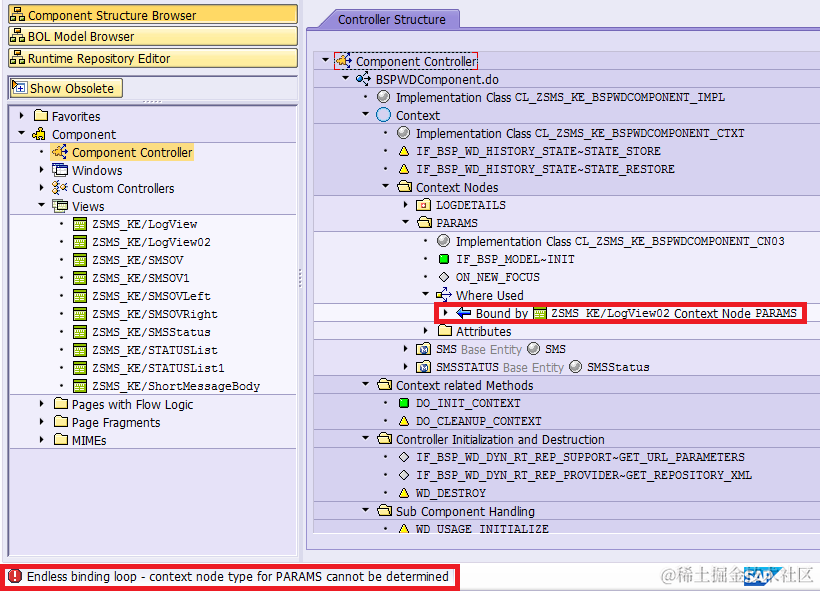Collapse the Component node in left tree
This screenshot has height=591, width=820.
coord(21,133)
